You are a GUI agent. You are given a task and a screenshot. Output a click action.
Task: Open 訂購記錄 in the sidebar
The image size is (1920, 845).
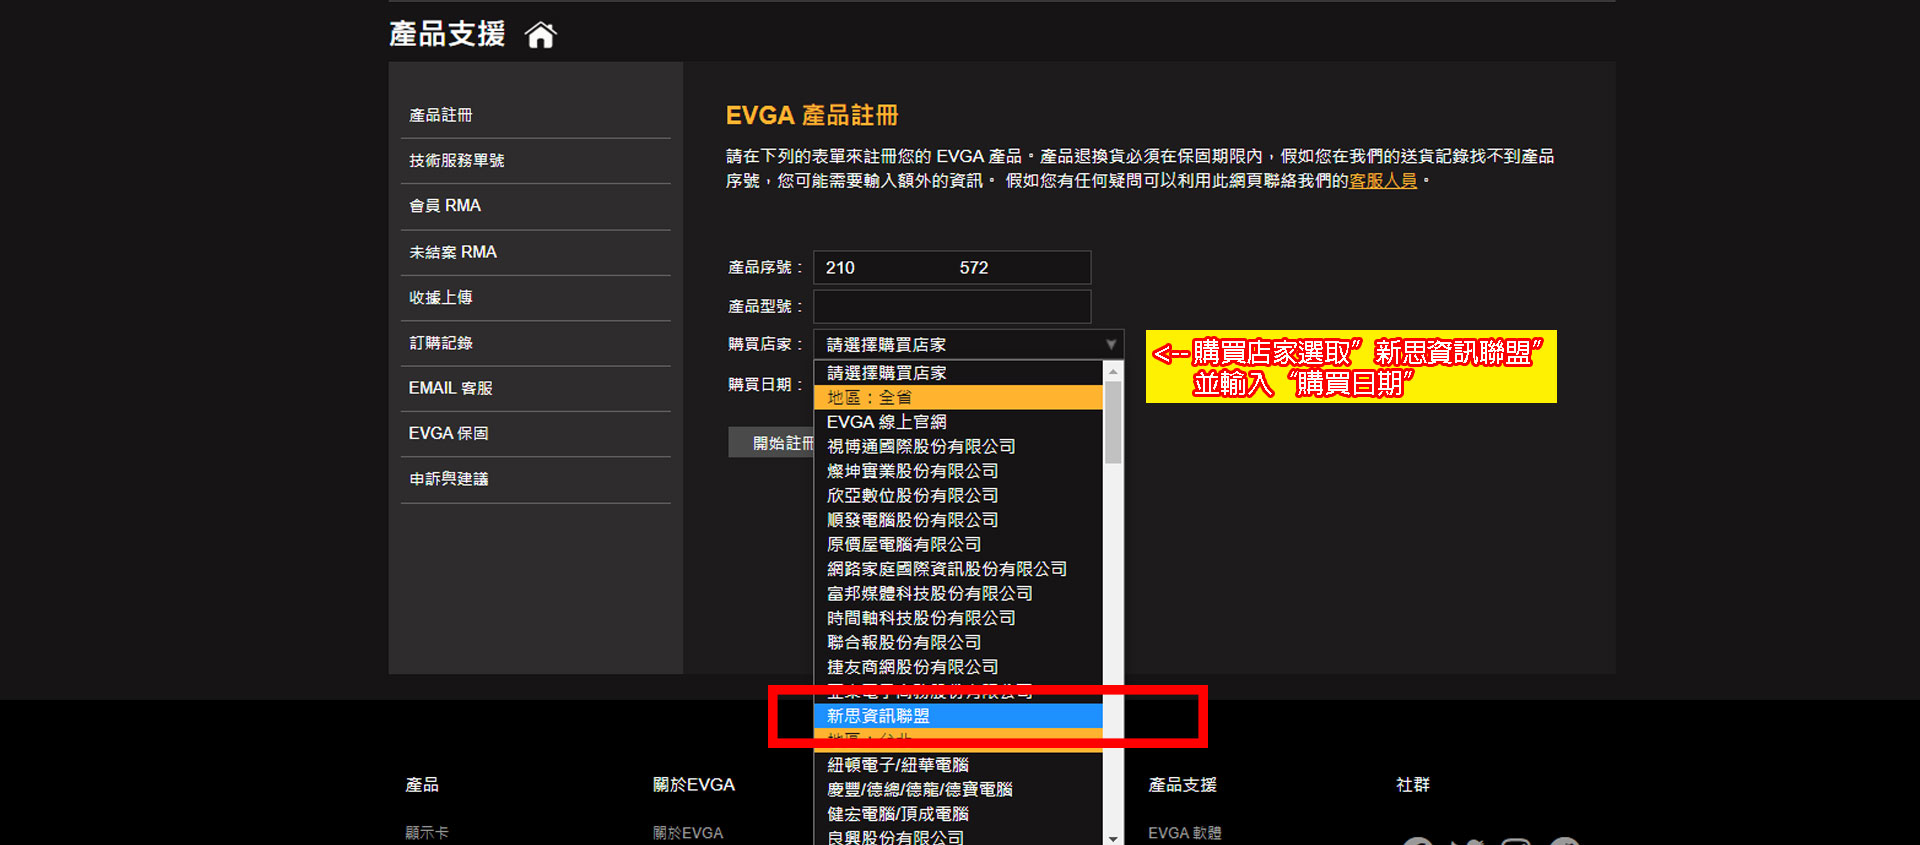(441, 342)
